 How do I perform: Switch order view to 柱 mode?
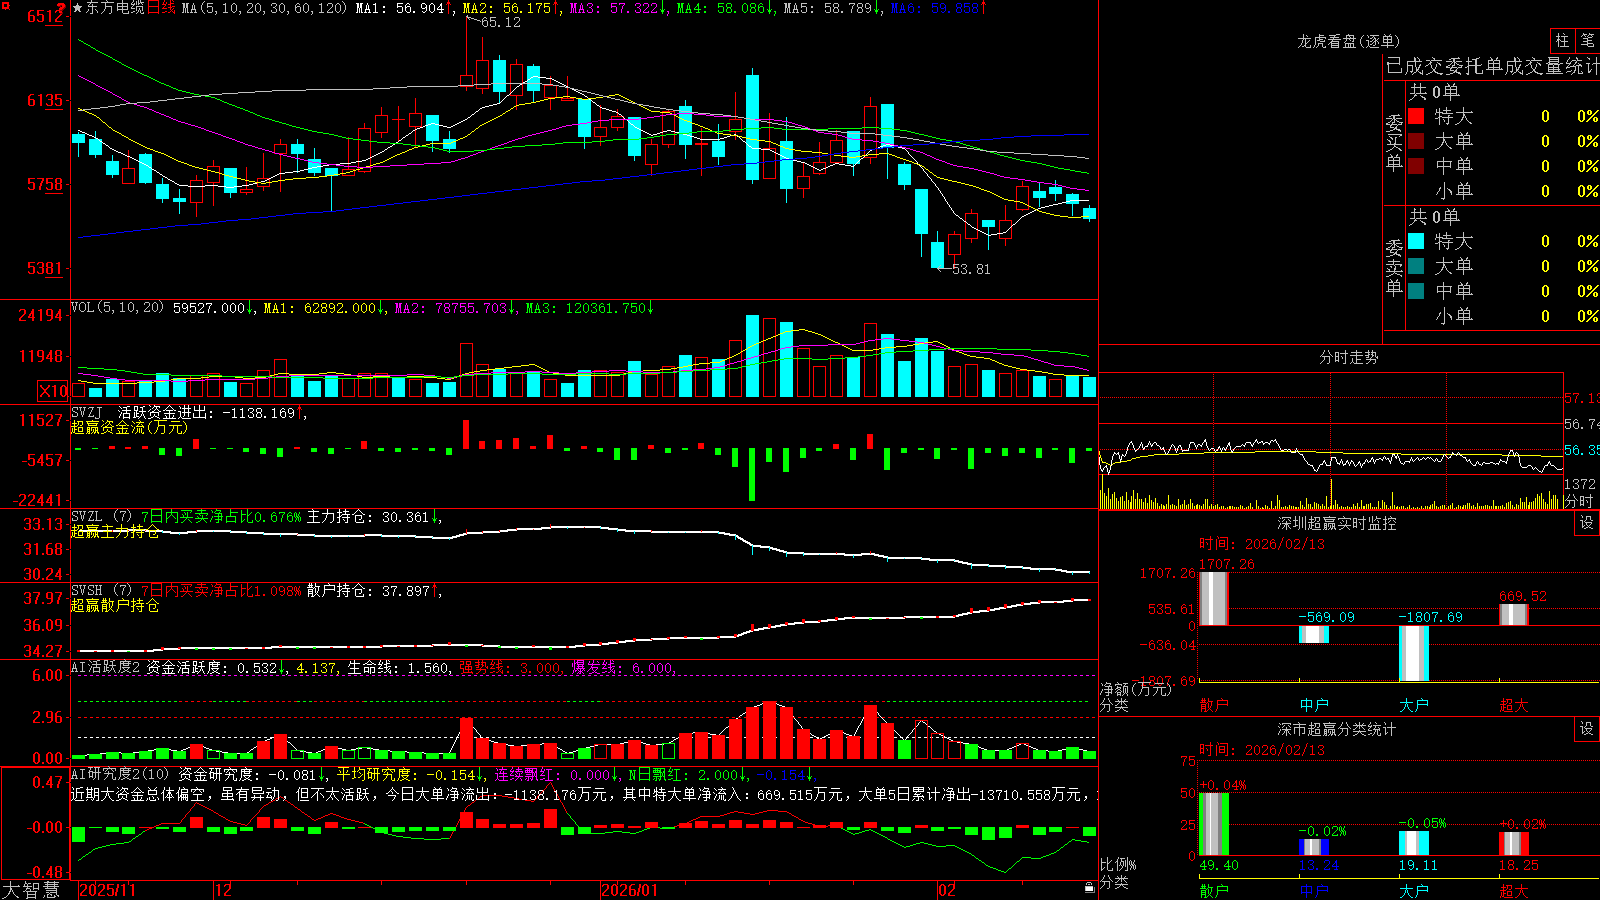coord(1562,41)
